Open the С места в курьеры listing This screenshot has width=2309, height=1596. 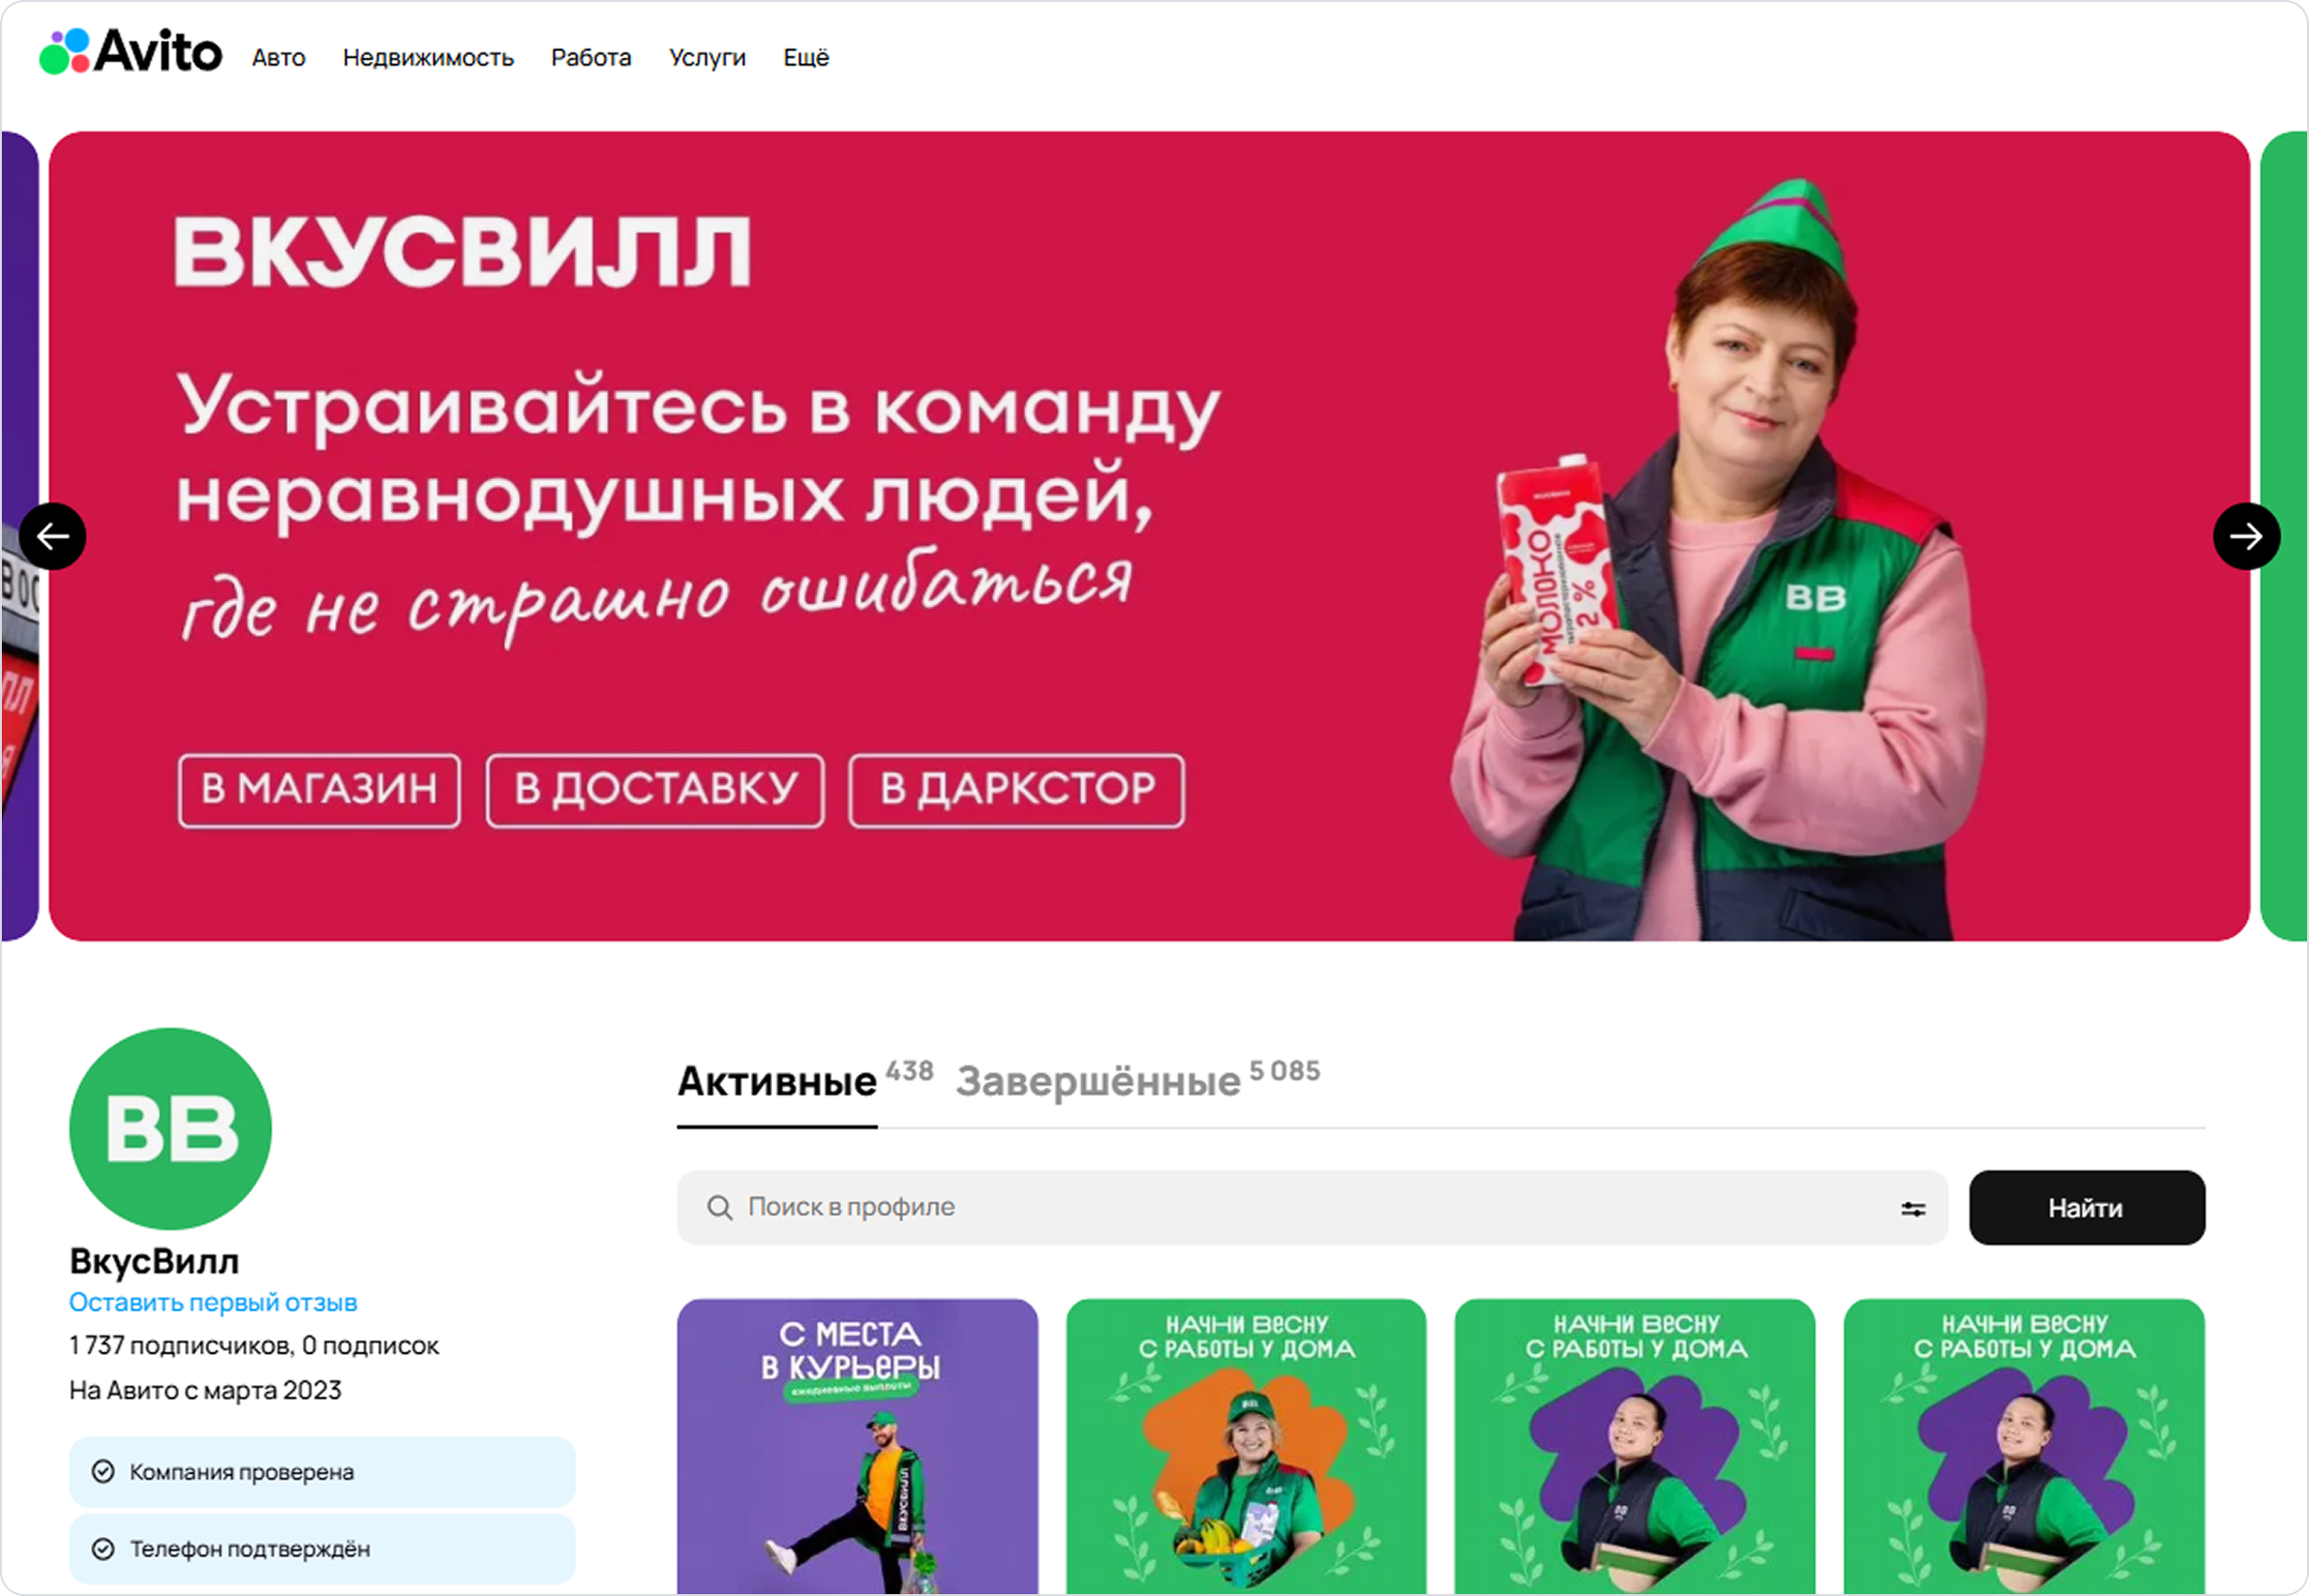pos(857,1446)
